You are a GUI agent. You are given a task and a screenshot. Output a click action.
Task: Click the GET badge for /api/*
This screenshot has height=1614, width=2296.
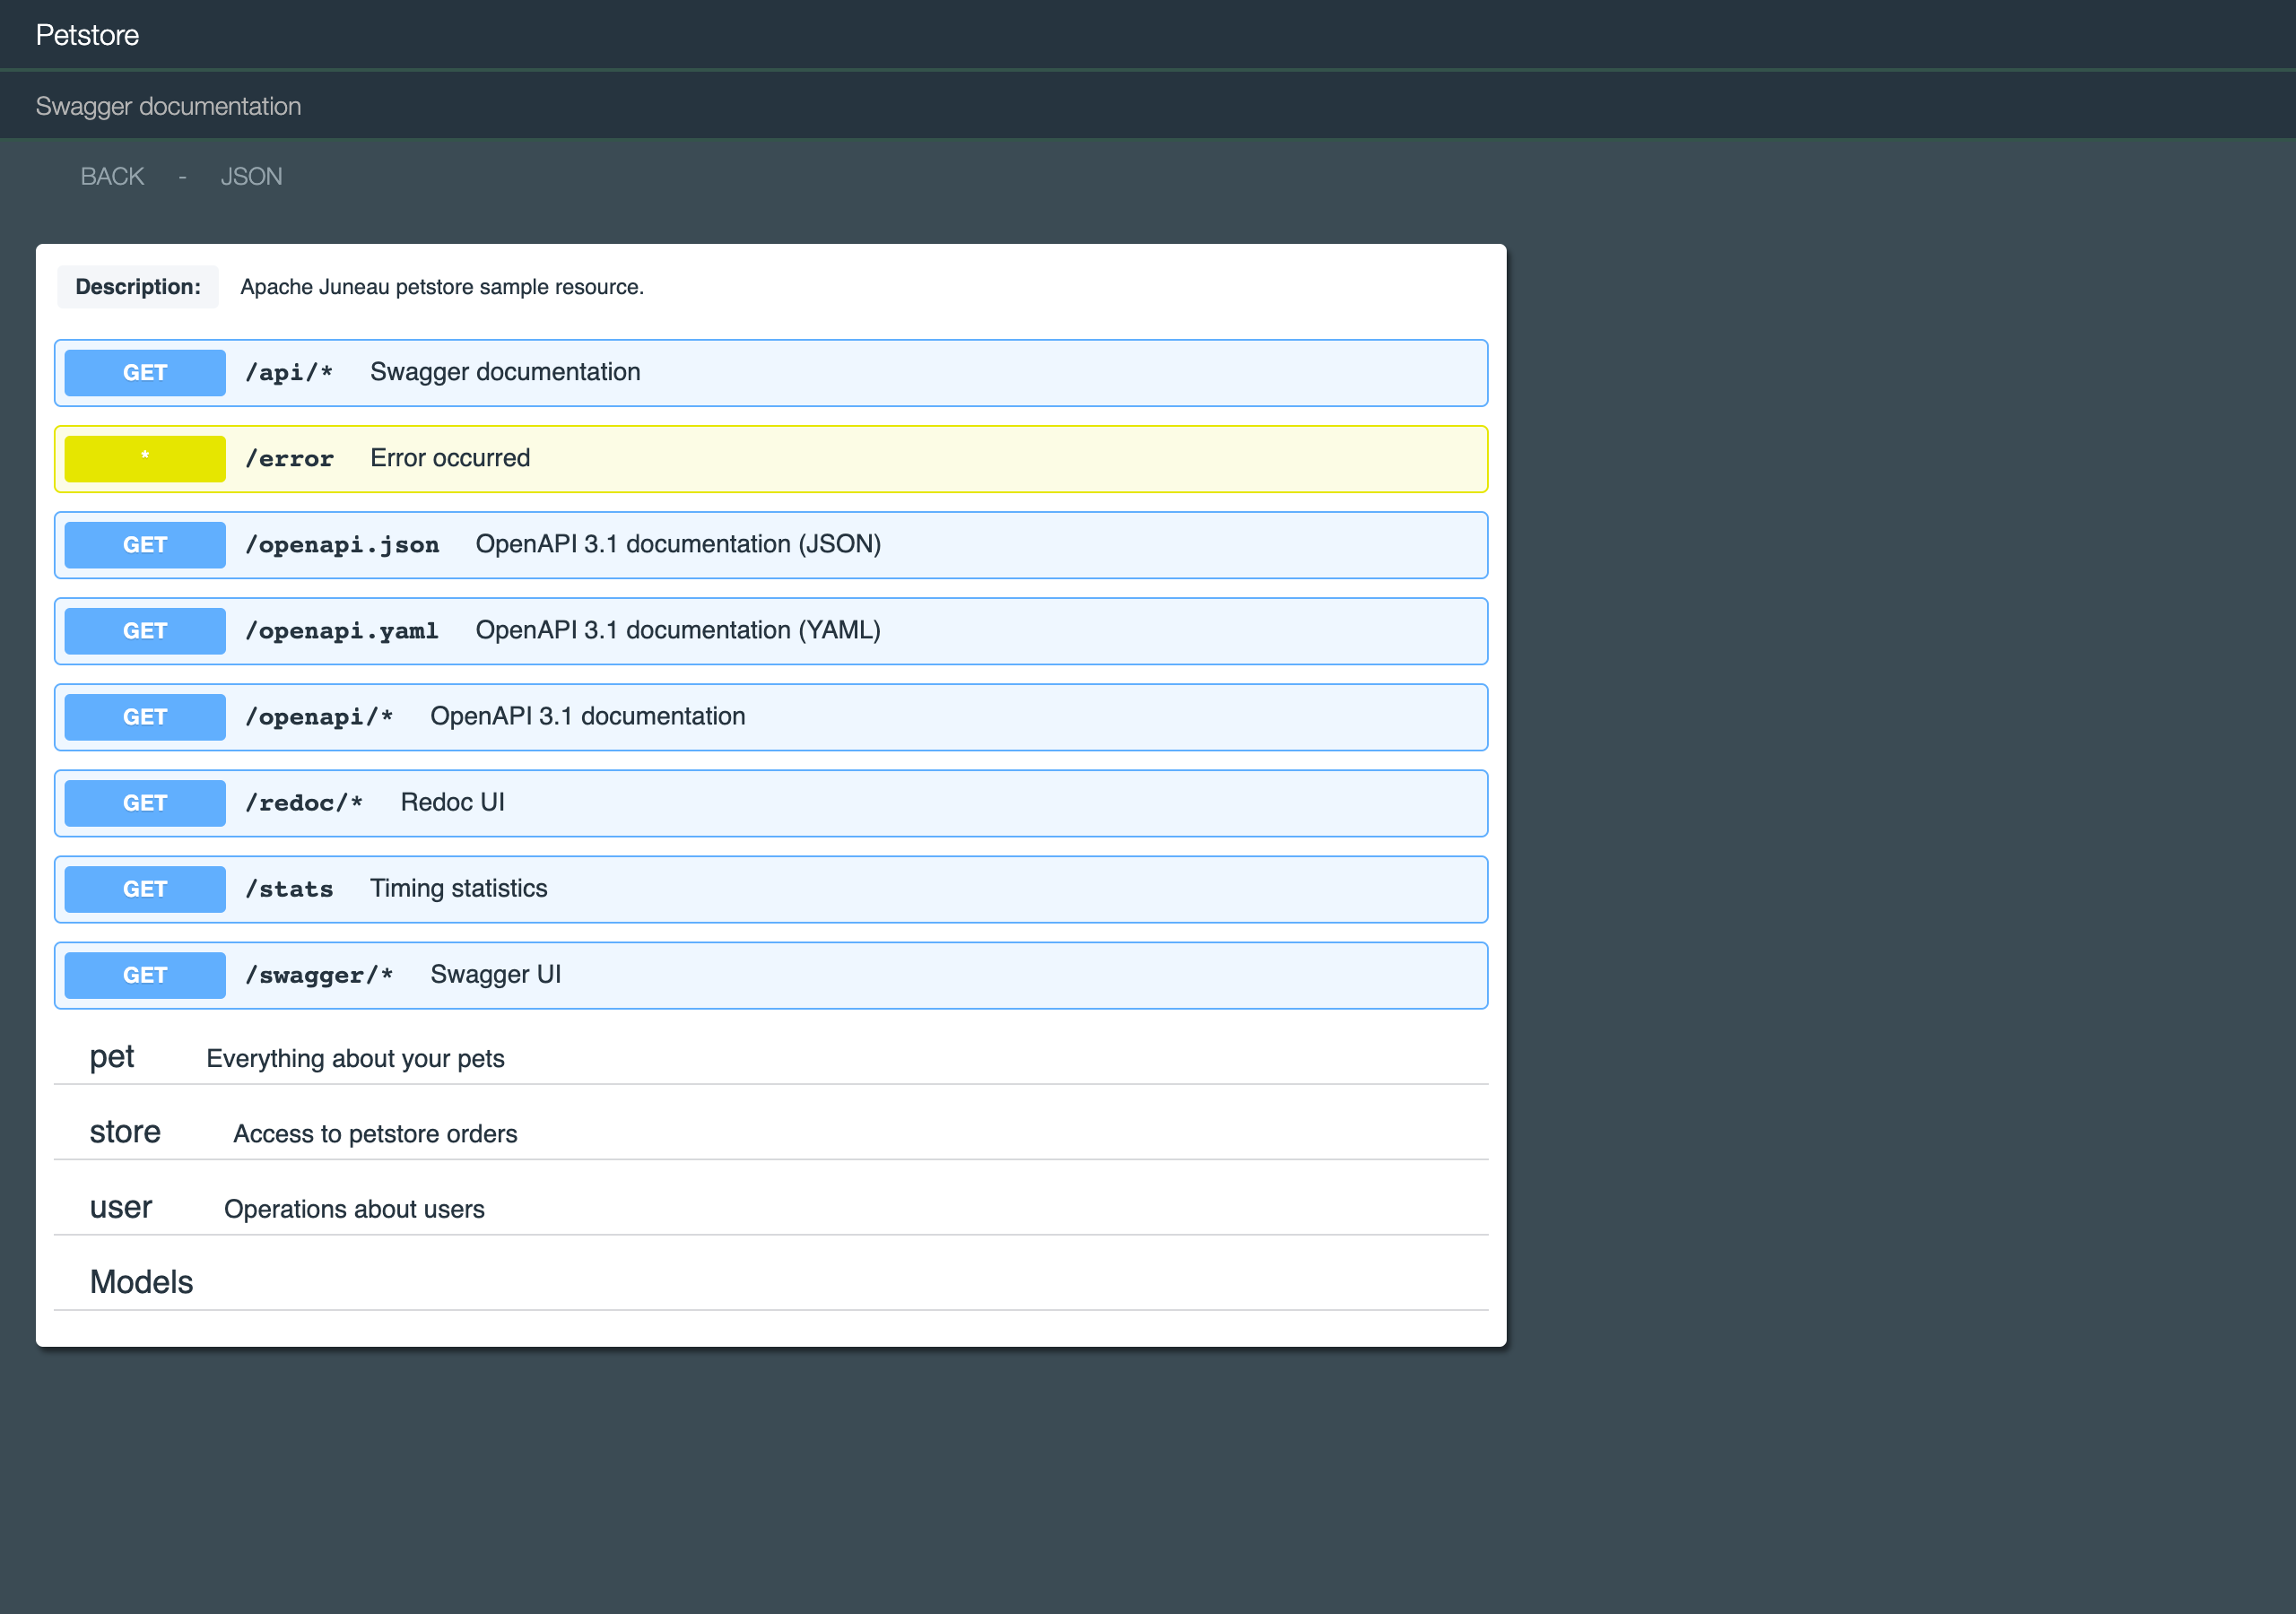tap(145, 373)
